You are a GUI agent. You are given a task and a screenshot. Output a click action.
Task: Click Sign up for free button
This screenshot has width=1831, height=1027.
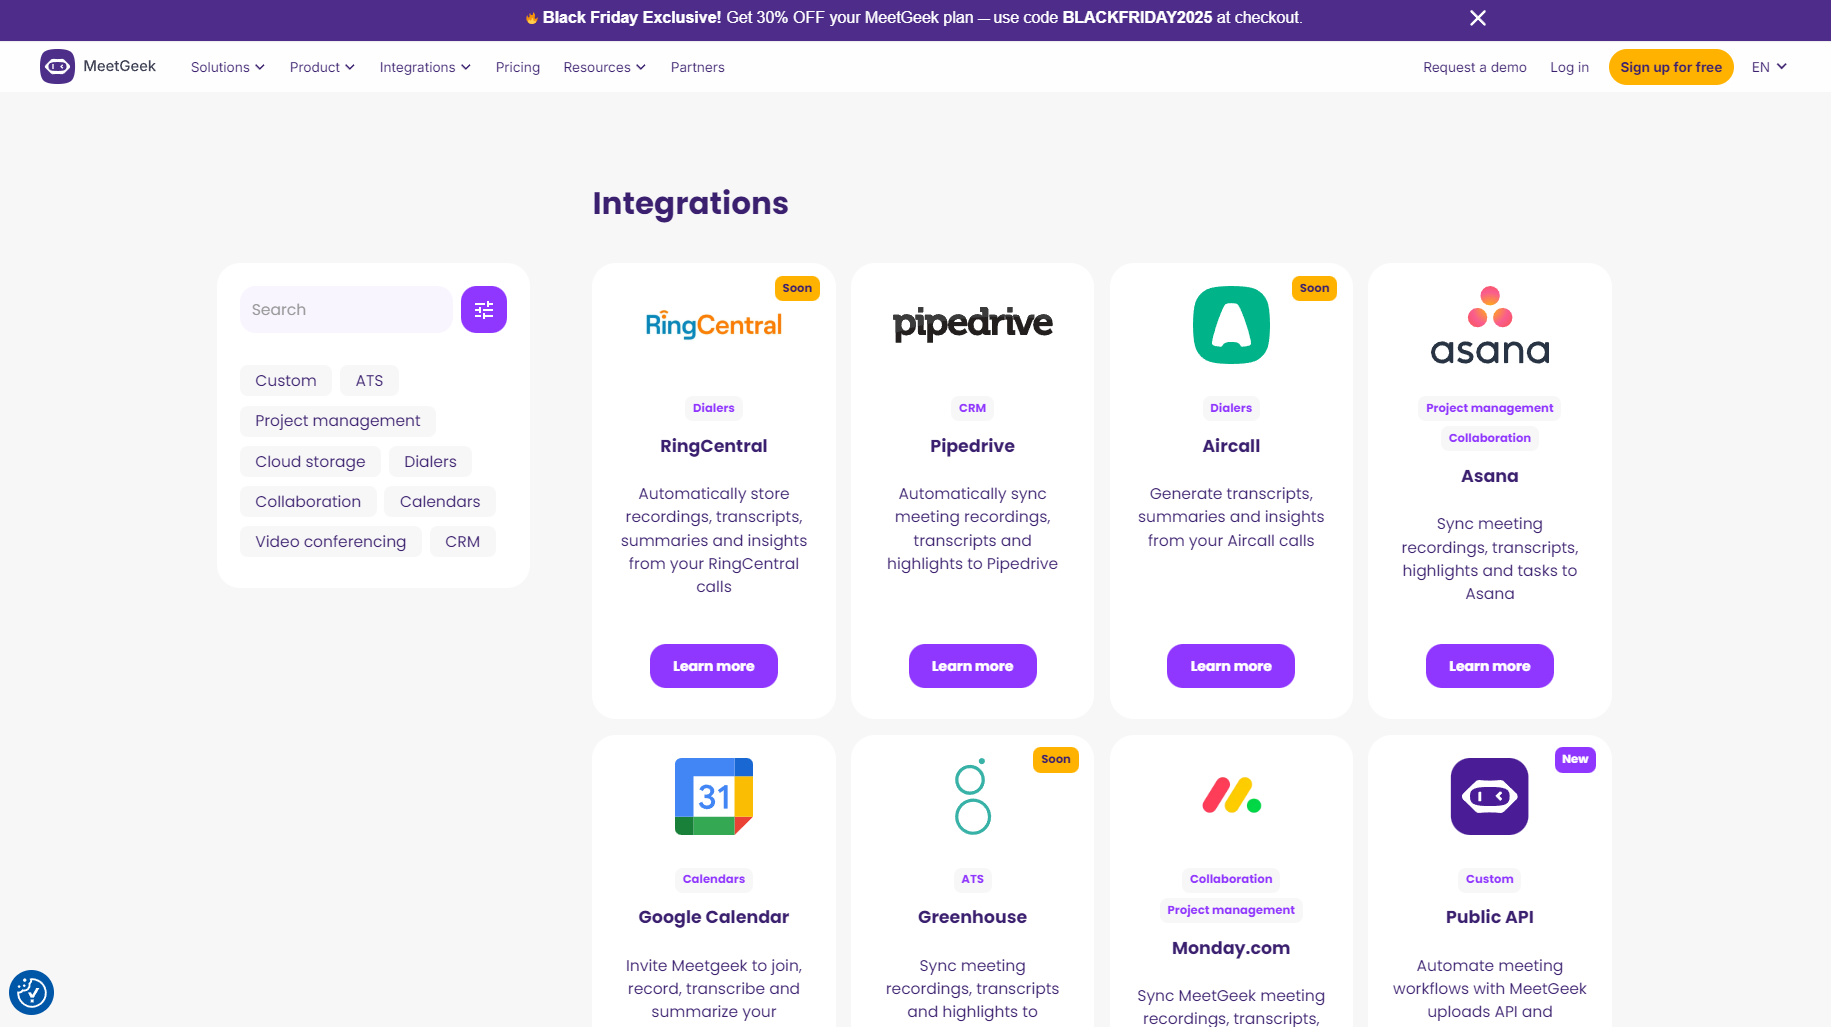point(1670,67)
